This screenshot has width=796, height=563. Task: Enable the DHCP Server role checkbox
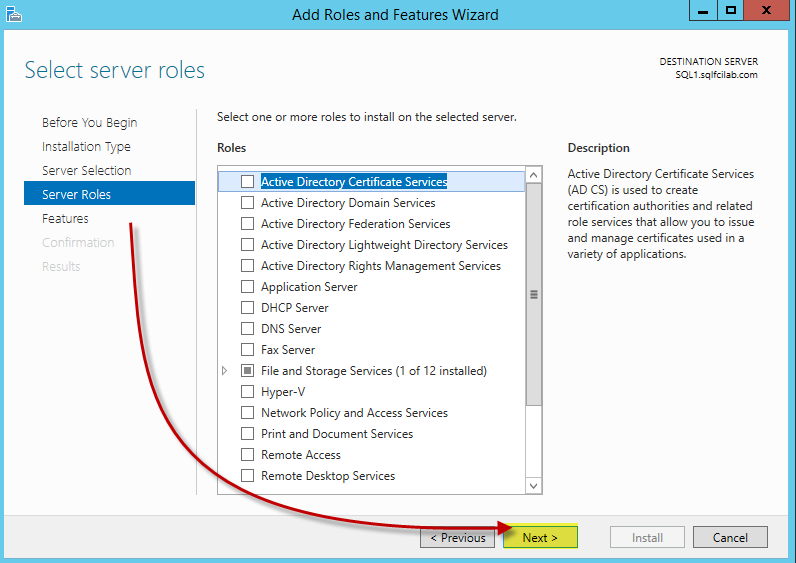pos(247,308)
